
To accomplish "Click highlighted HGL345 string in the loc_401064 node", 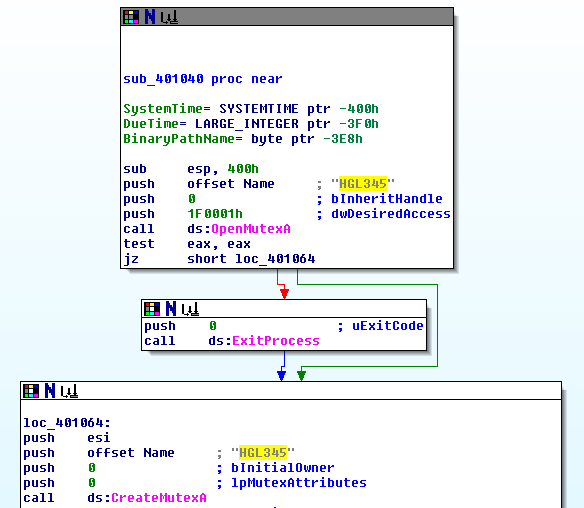I will pyautogui.click(x=263, y=453).
